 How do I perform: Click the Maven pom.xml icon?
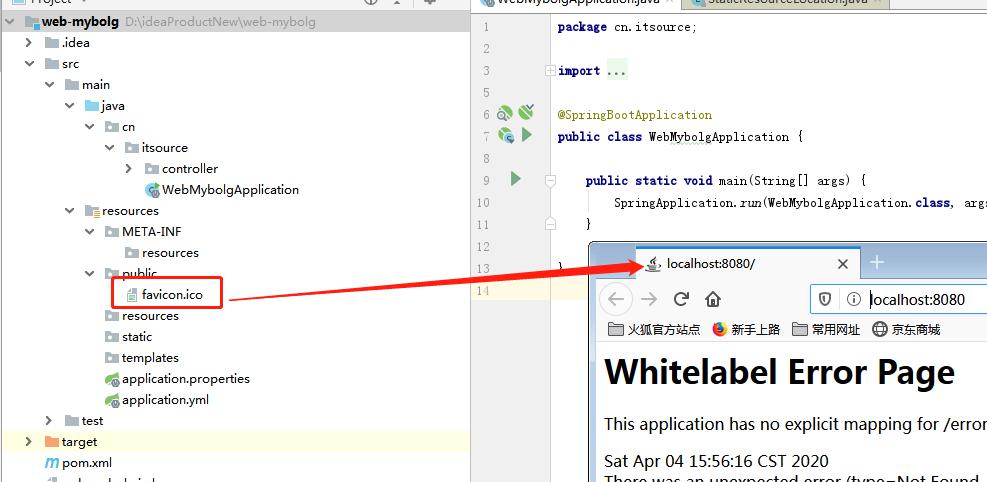click(52, 463)
